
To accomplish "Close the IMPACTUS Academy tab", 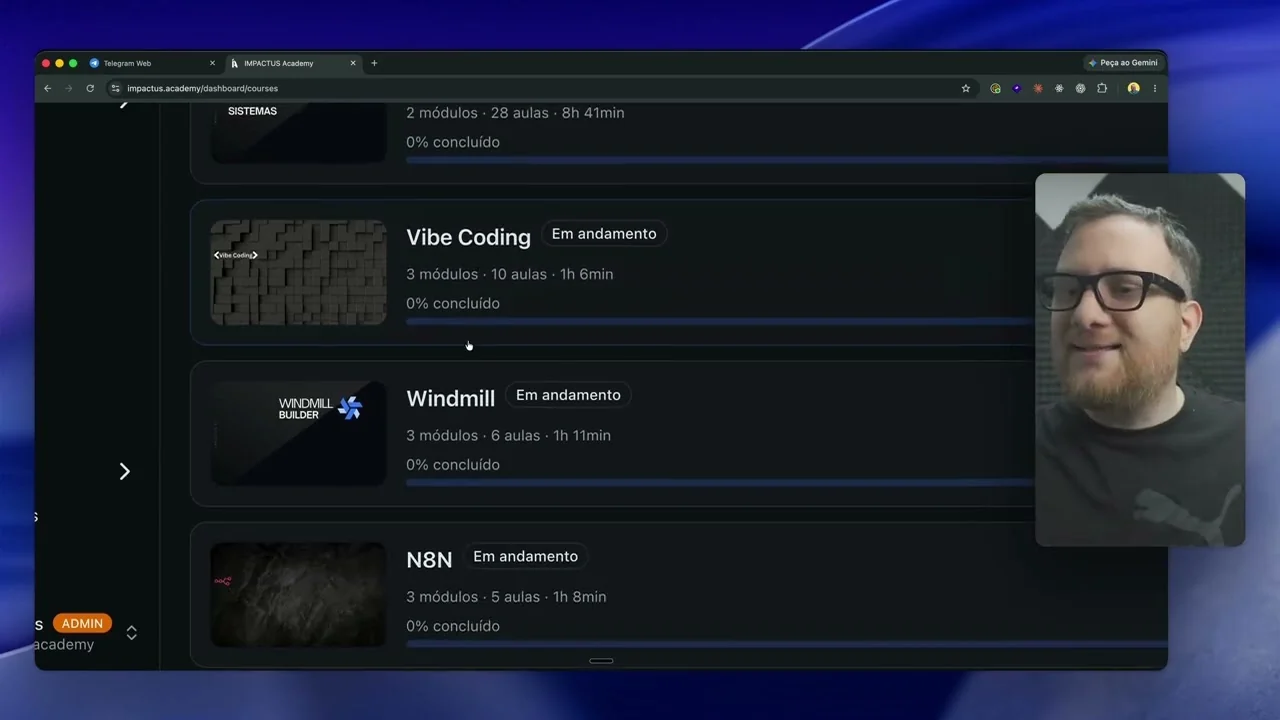I will (x=353, y=63).
